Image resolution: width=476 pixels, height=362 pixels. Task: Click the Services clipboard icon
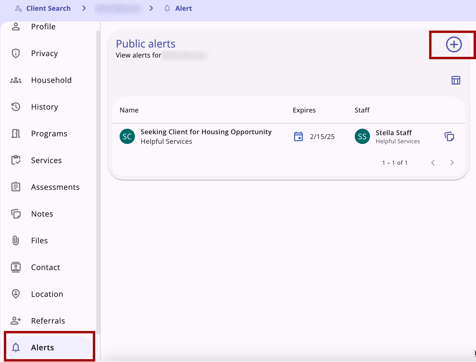16,160
